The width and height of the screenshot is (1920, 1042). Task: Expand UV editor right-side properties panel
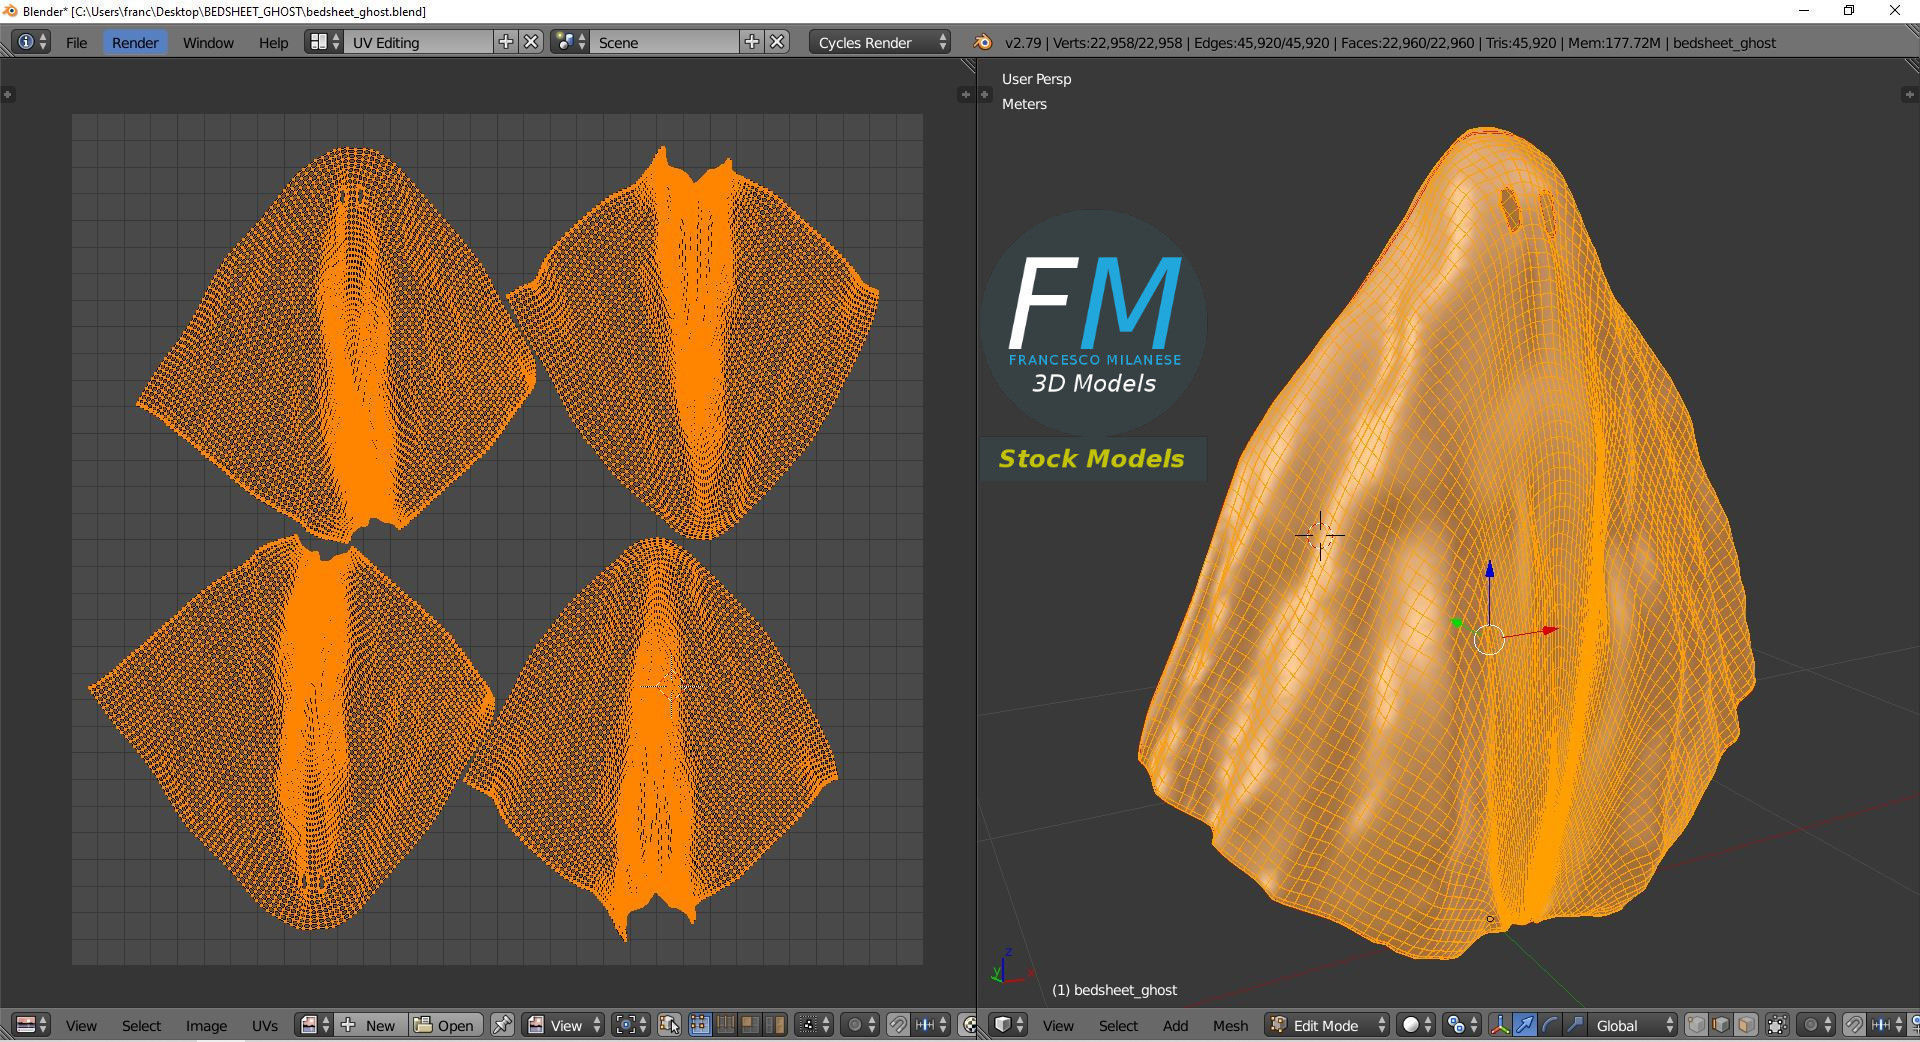pos(965,94)
